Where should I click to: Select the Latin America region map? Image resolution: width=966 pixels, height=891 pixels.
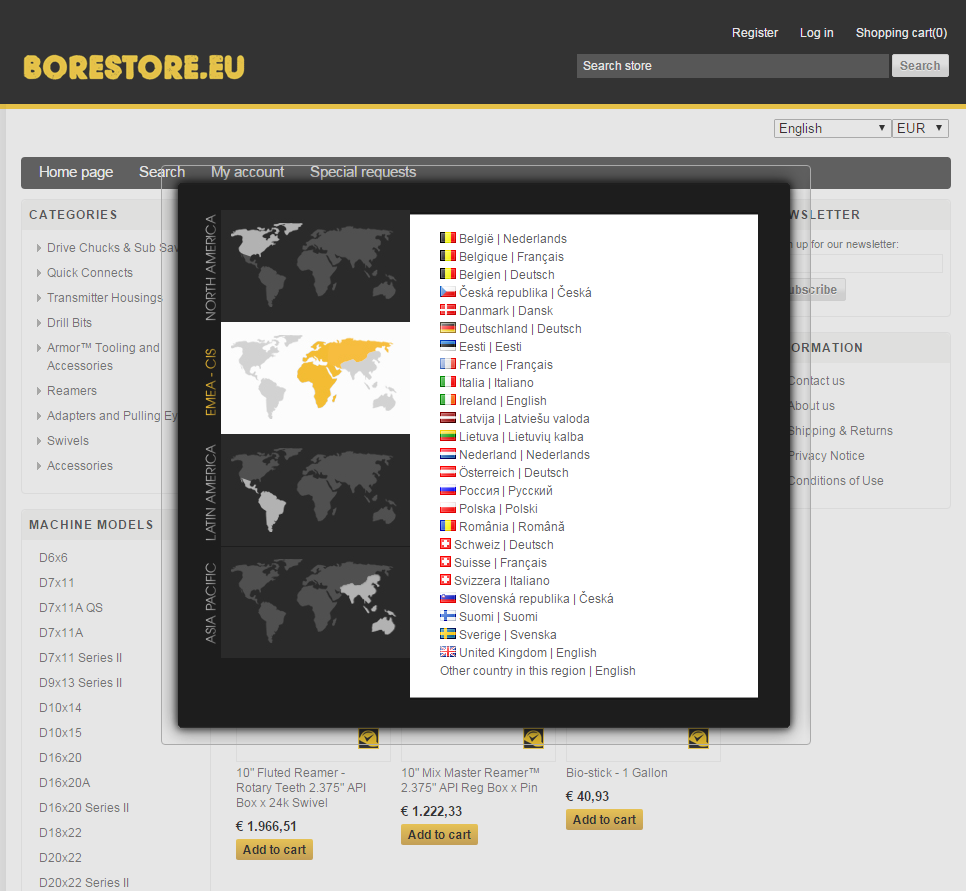pyautogui.click(x=315, y=490)
